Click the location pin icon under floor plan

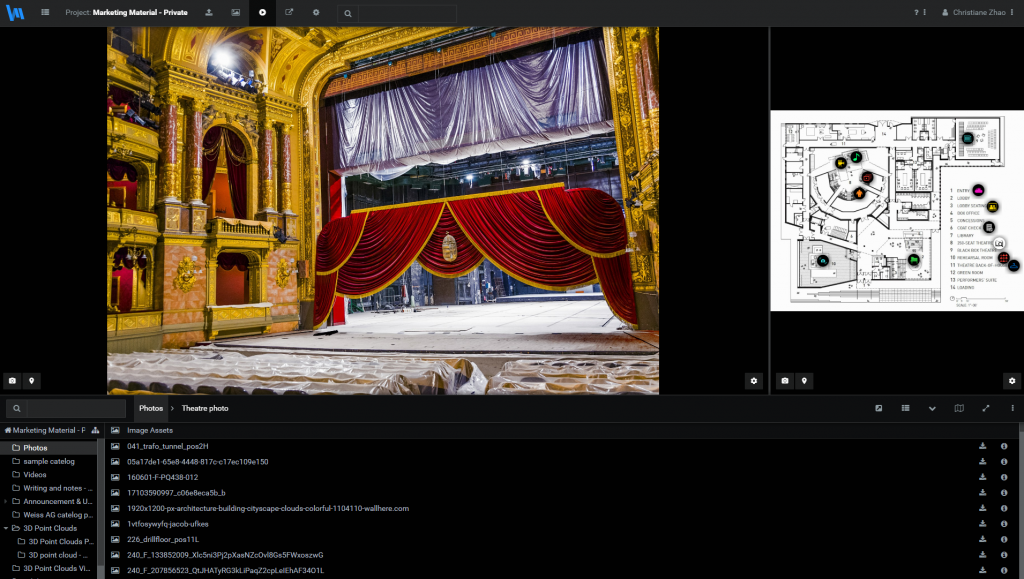point(805,381)
